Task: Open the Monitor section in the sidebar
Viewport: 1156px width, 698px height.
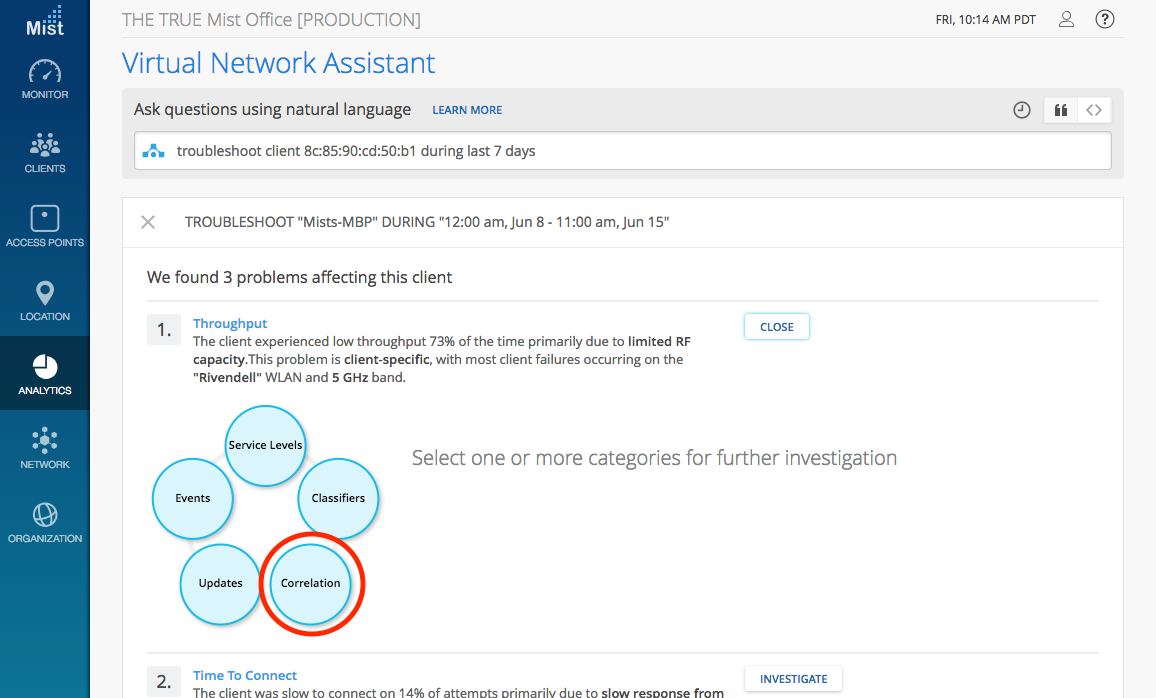Action: 45,80
